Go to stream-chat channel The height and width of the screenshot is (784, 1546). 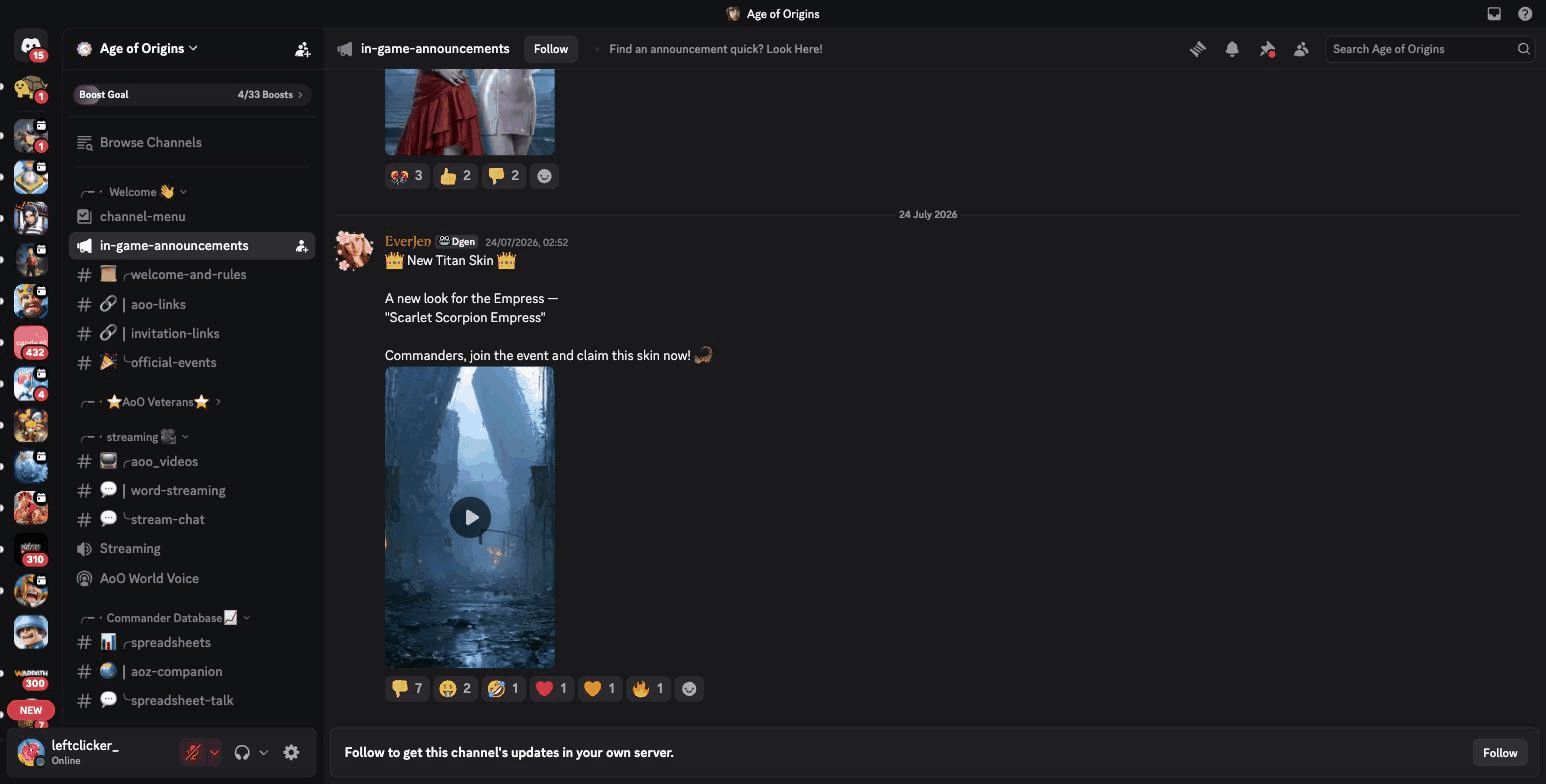coord(192,520)
